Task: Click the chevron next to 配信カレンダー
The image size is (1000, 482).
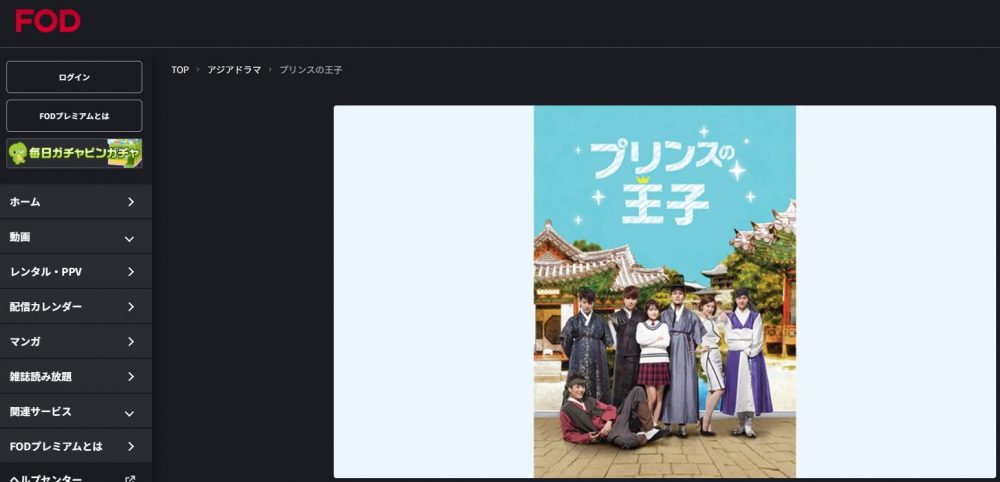Action: click(x=131, y=307)
